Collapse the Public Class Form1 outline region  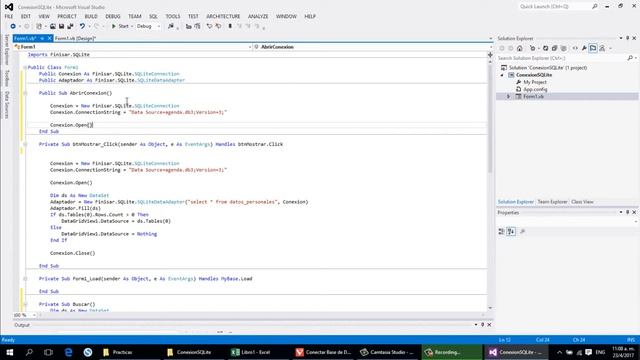(25, 67)
